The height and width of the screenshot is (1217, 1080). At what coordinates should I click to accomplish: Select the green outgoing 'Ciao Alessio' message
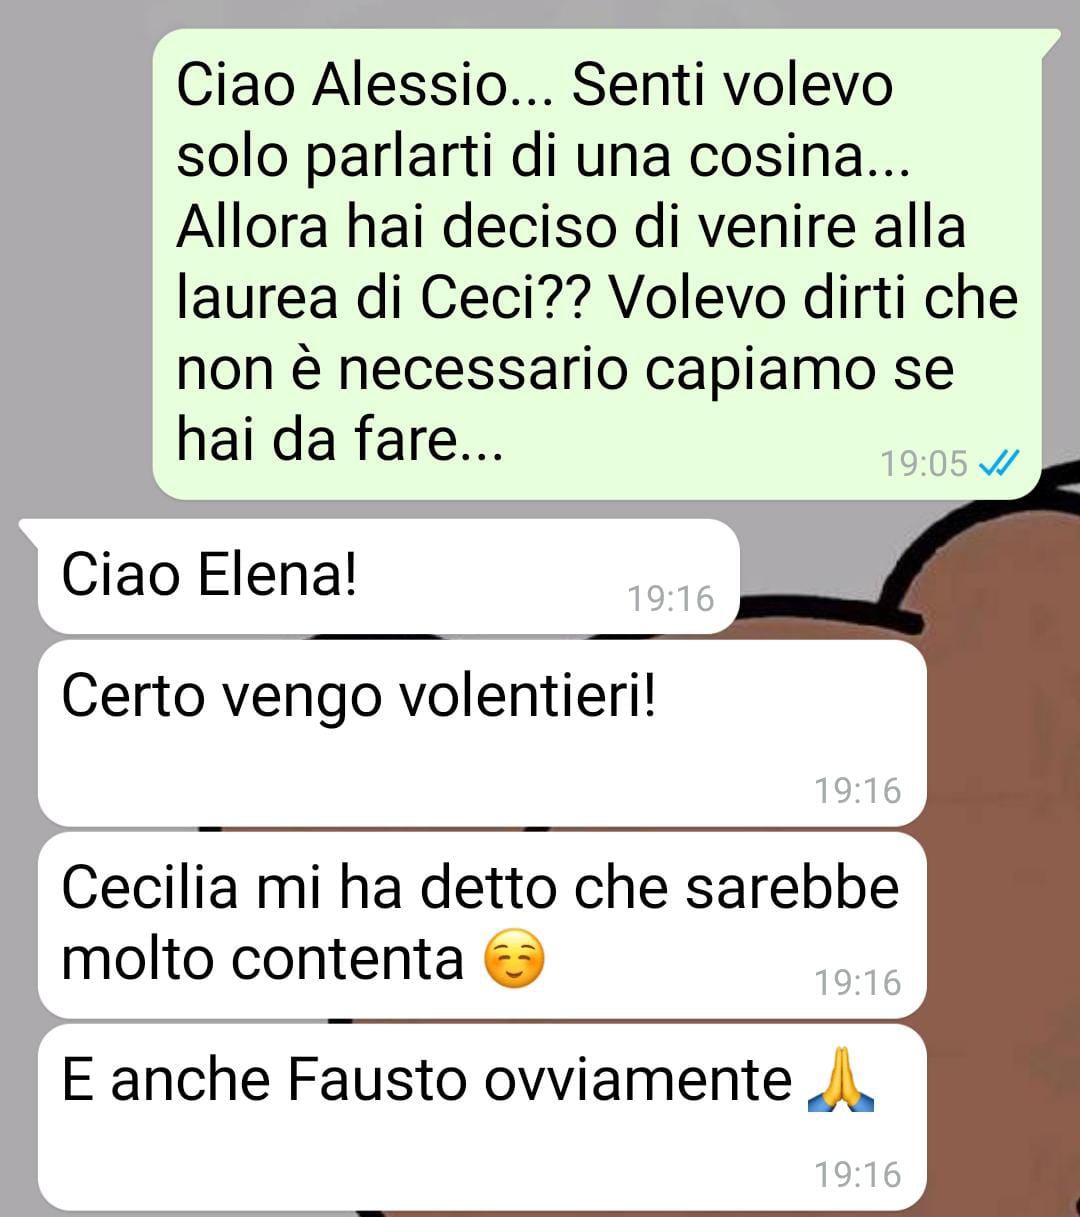pyautogui.click(x=597, y=264)
